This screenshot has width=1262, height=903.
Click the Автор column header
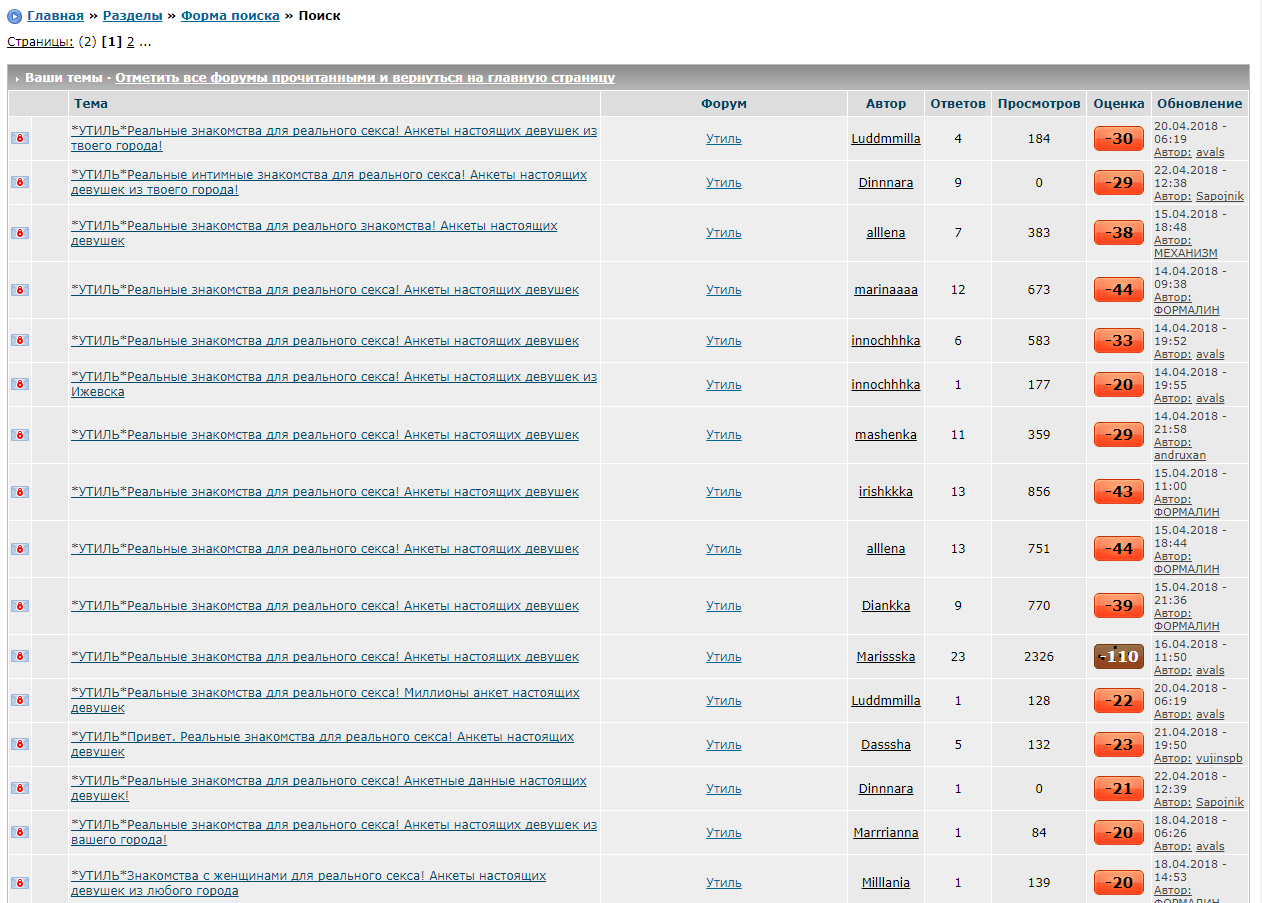tap(886, 104)
